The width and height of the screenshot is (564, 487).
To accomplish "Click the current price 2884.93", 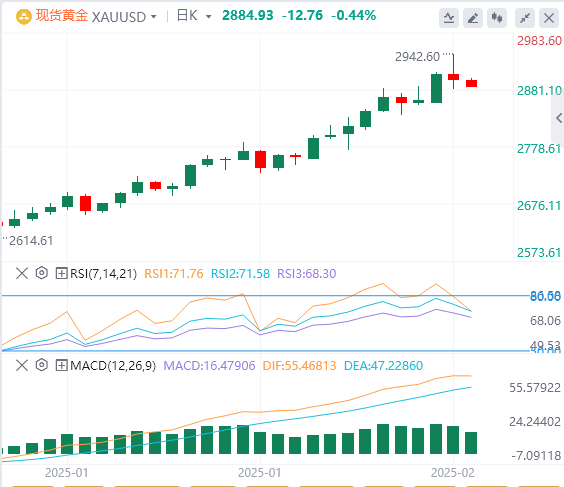I will point(247,15).
